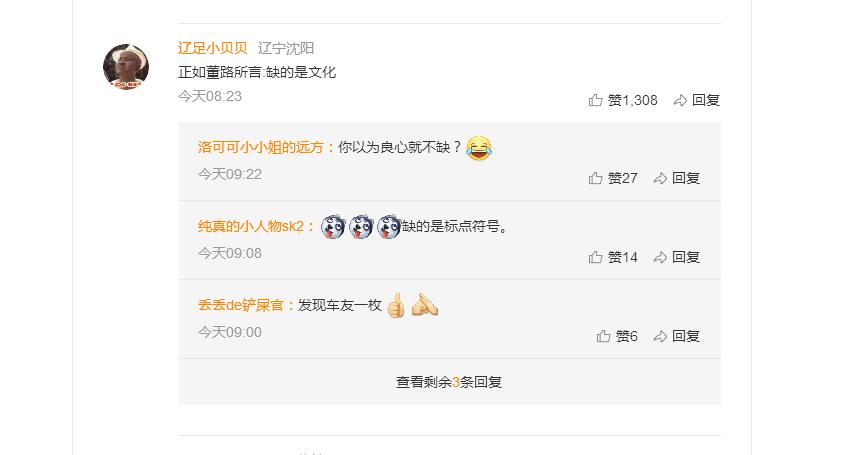Click the reply arrow next to 赞14
Screen dimensions: 854x455
tap(660, 257)
